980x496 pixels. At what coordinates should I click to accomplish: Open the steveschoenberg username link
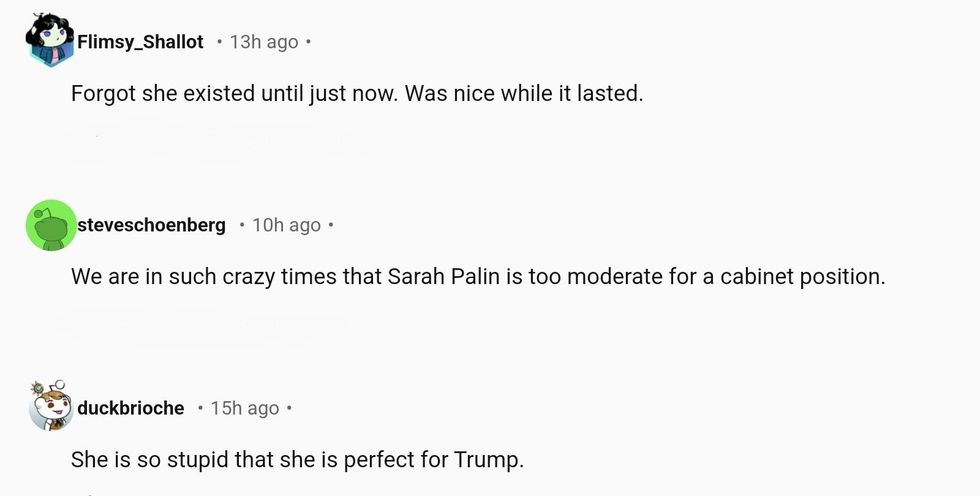tap(151, 225)
